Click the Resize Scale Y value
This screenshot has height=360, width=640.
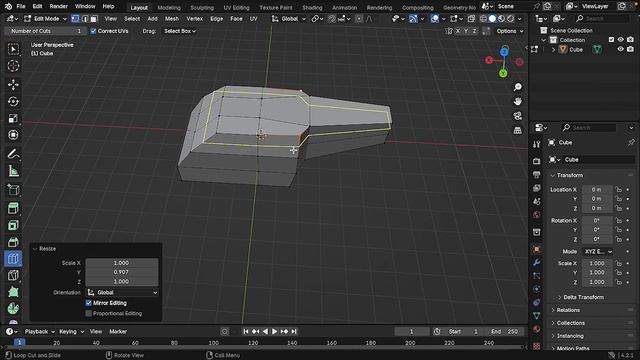coord(122,272)
